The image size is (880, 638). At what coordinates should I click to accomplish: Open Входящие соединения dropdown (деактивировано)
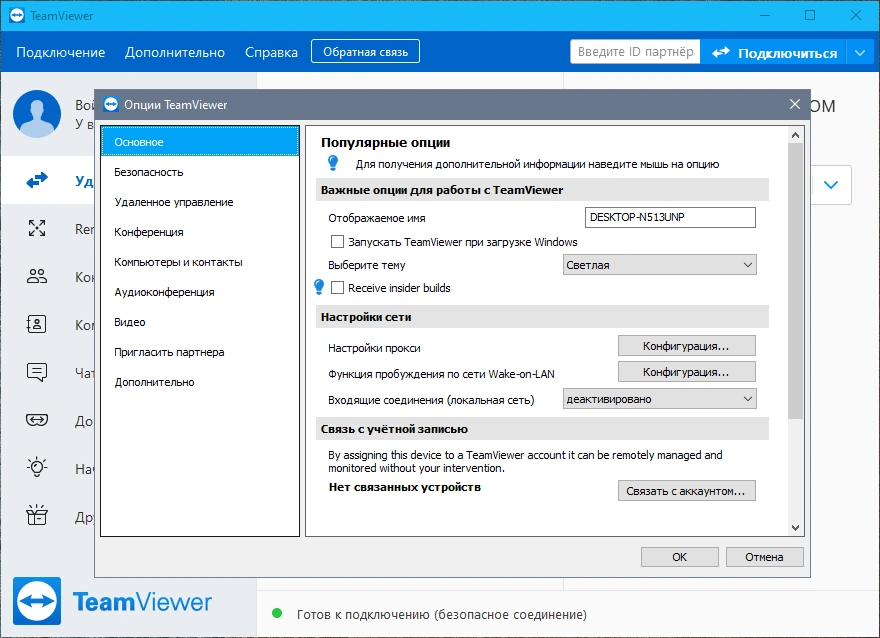click(659, 399)
